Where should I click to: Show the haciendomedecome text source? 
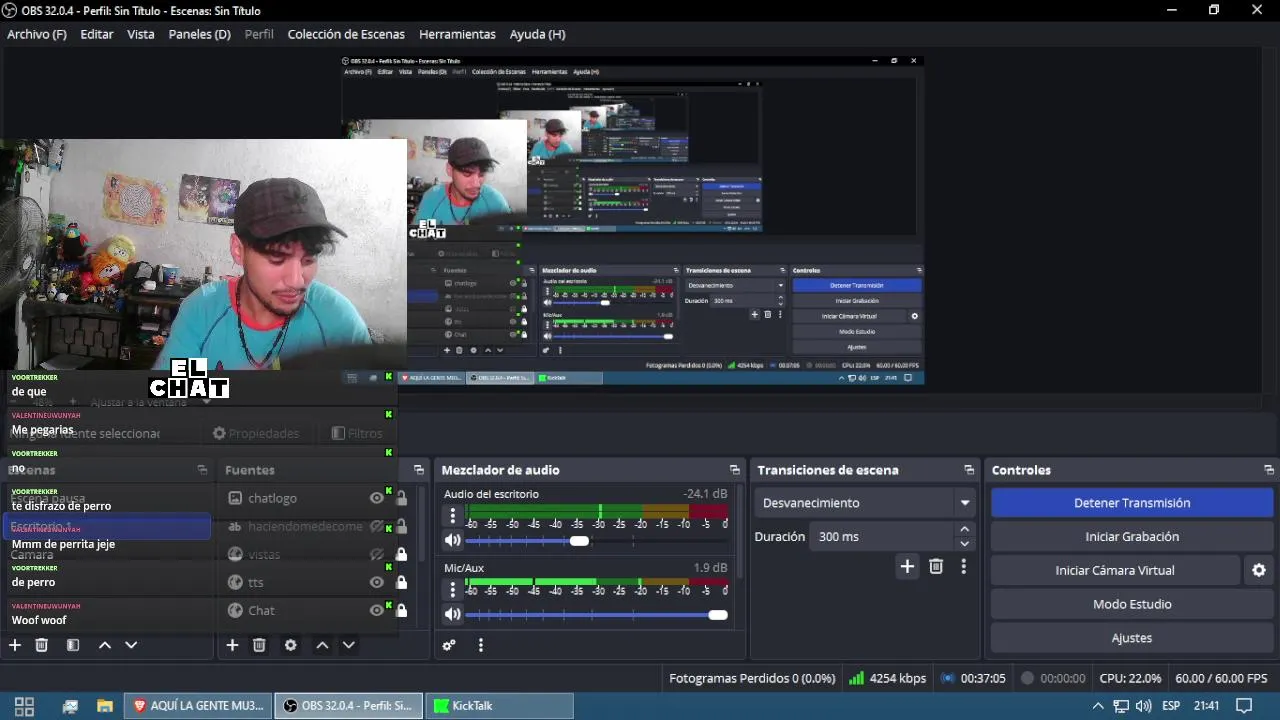point(377,526)
